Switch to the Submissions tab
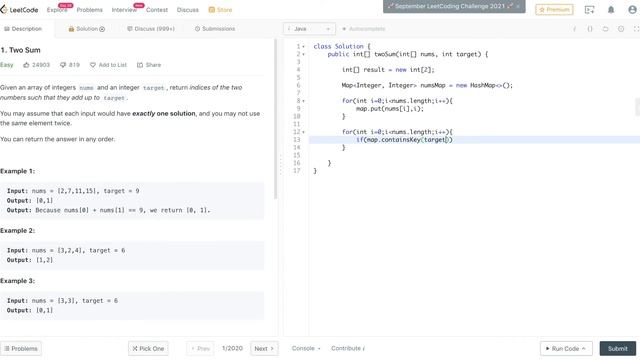This screenshot has height=360, width=640. (x=215, y=29)
